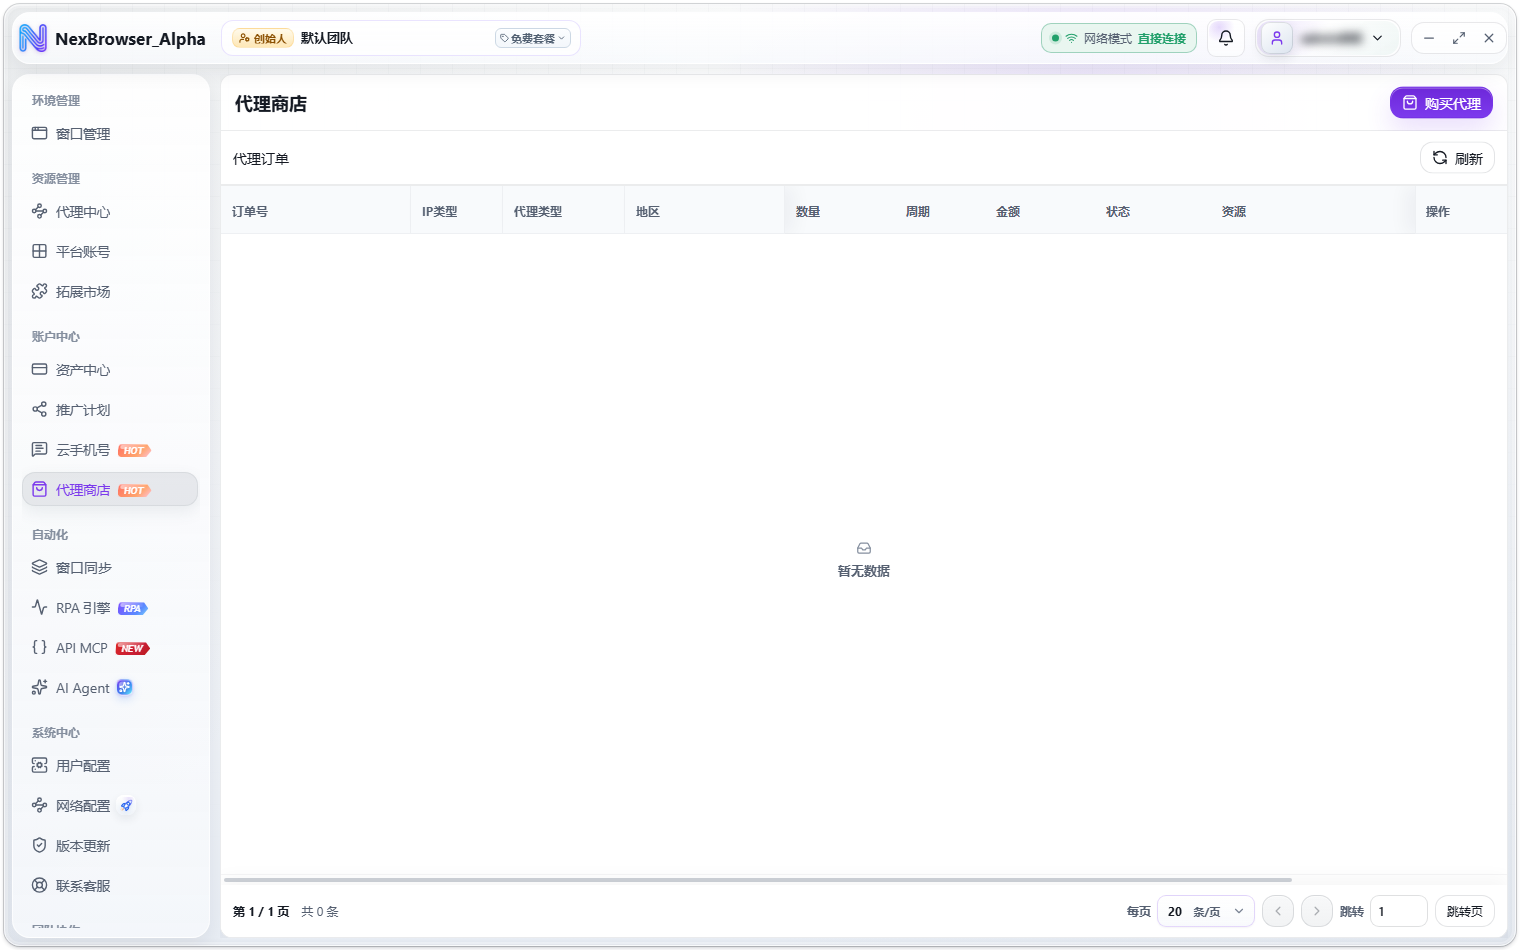Image resolution: width=1520 pixels, height=950 pixels.
Task: Click the RPA 引擎 pulse icon
Action: coord(40,608)
